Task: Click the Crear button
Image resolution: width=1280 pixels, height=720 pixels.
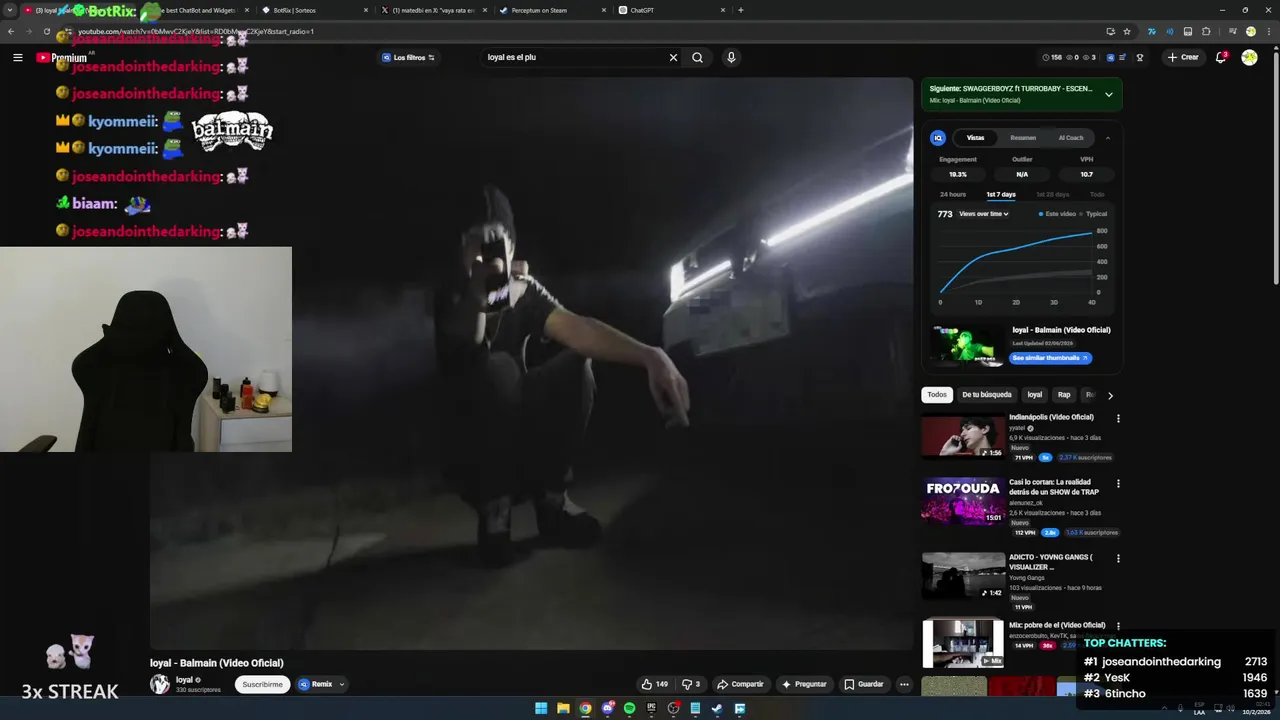Action: [1183, 58]
